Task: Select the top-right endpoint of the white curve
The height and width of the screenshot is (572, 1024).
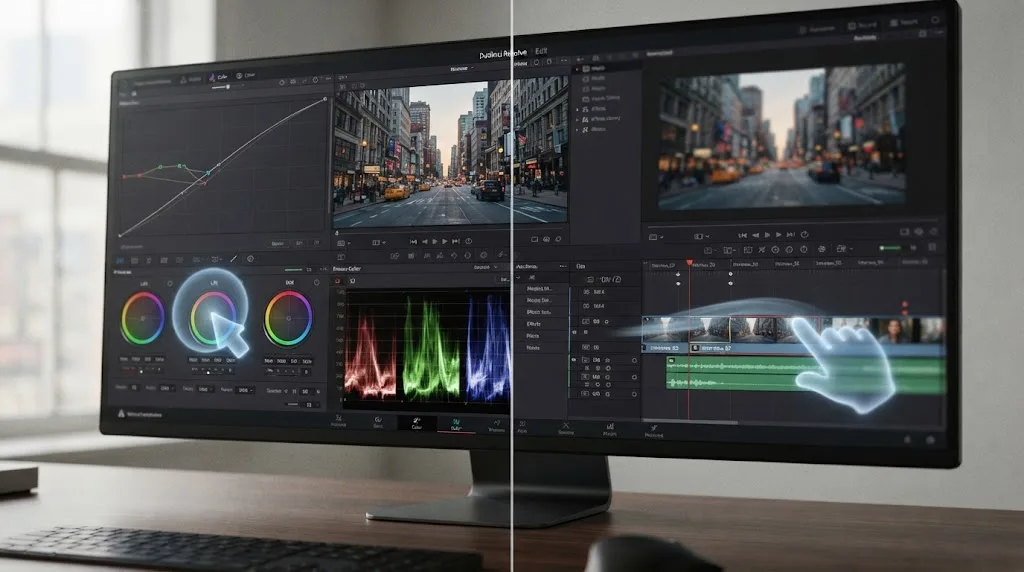Action: point(325,99)
